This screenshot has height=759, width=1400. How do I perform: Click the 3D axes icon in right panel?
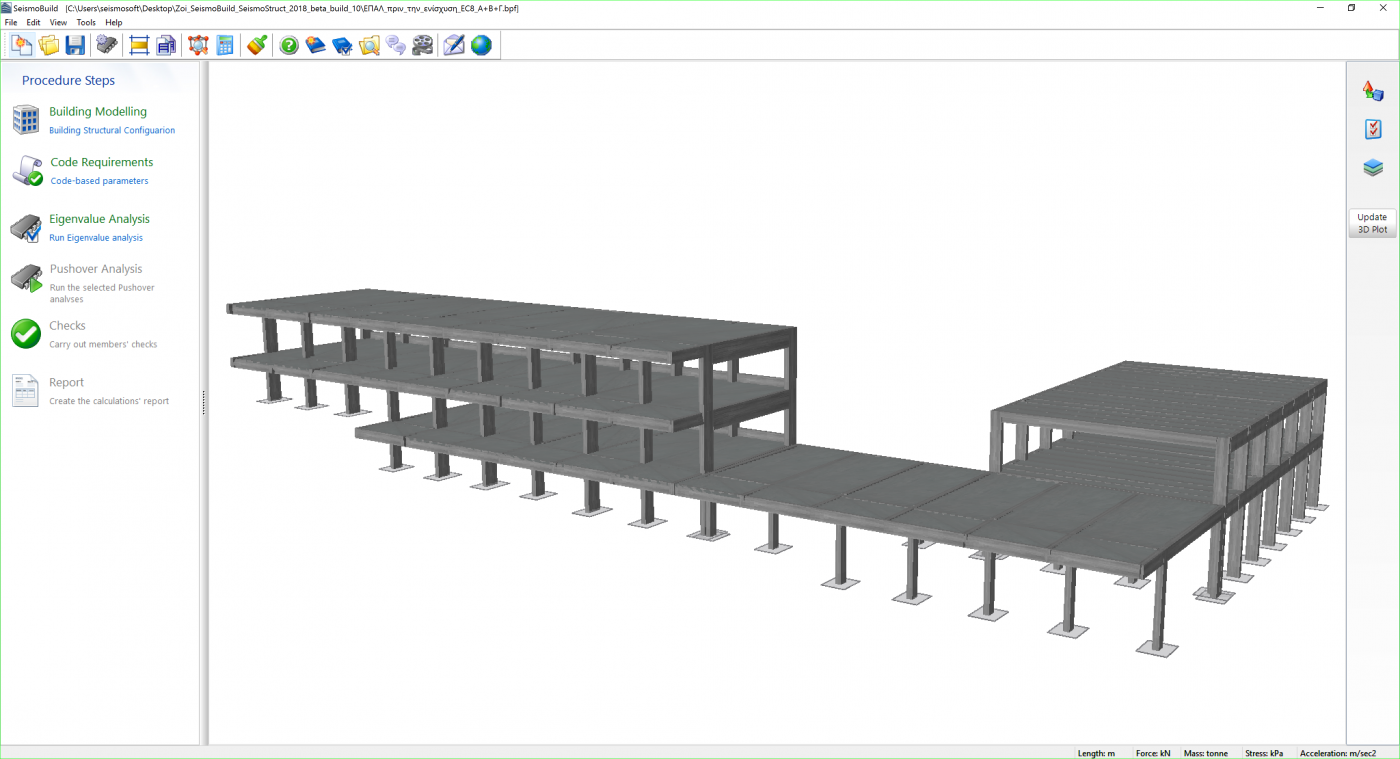tap(1373, 91)
